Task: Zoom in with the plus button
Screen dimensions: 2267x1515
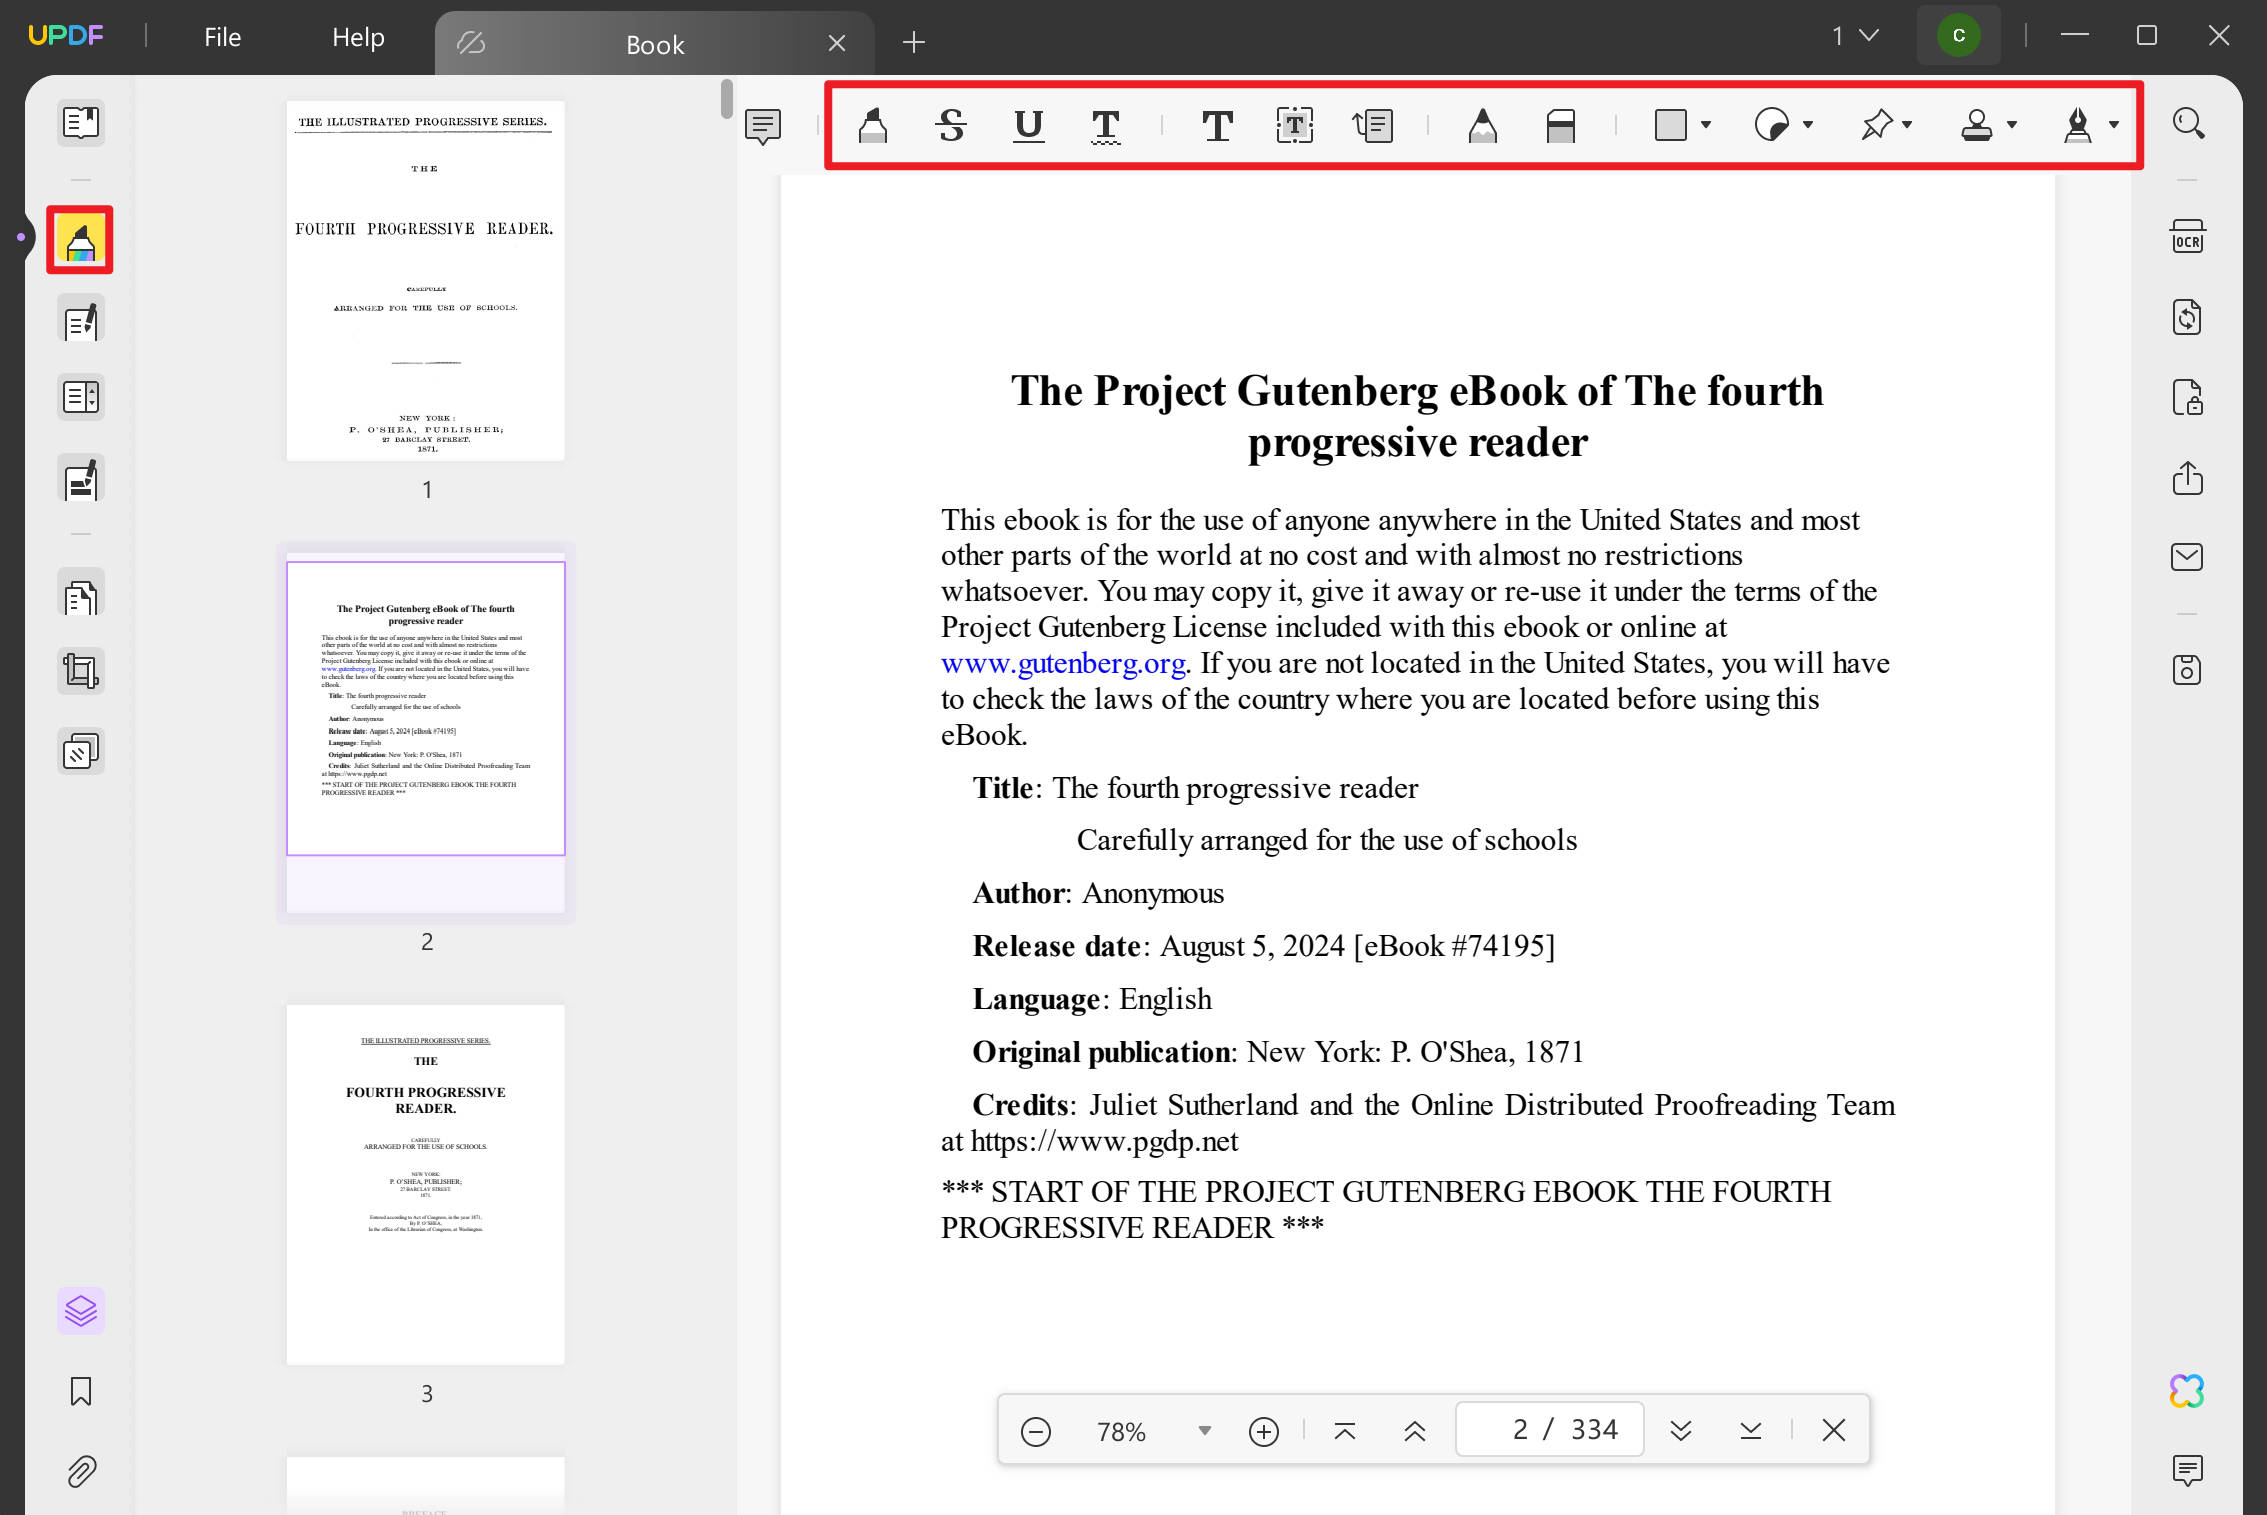Action: (x=1264, y=1432)
